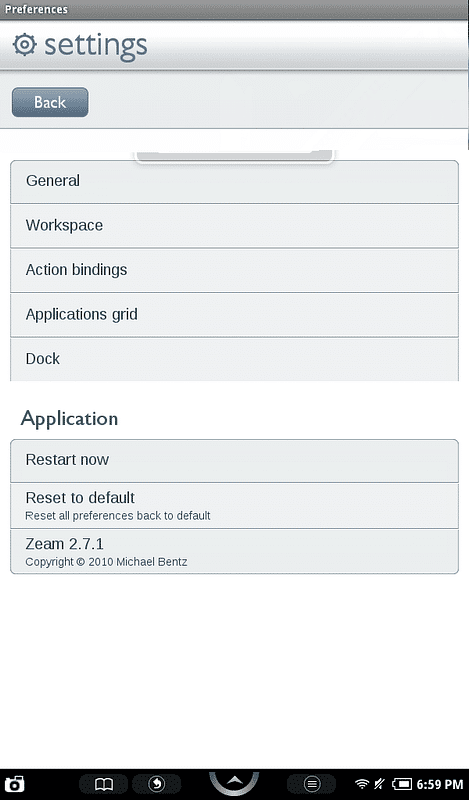Tap Zeam 2.7.1 version entry

(234, 552)
